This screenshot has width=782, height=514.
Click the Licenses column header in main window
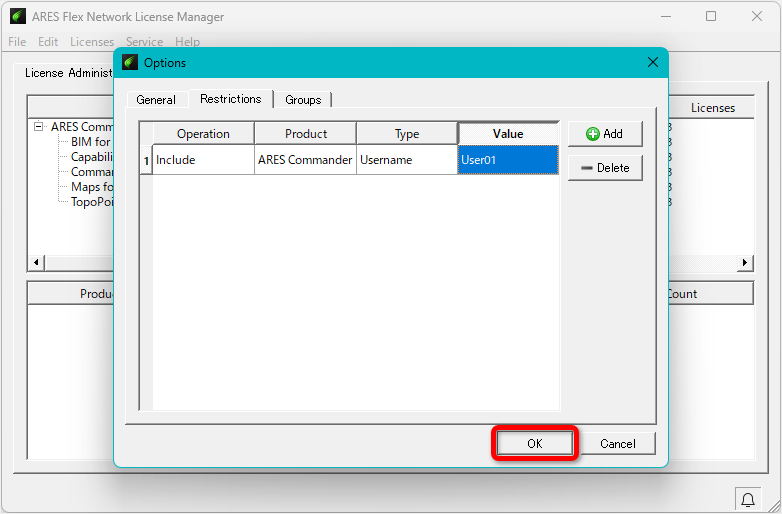coord(712,108)
